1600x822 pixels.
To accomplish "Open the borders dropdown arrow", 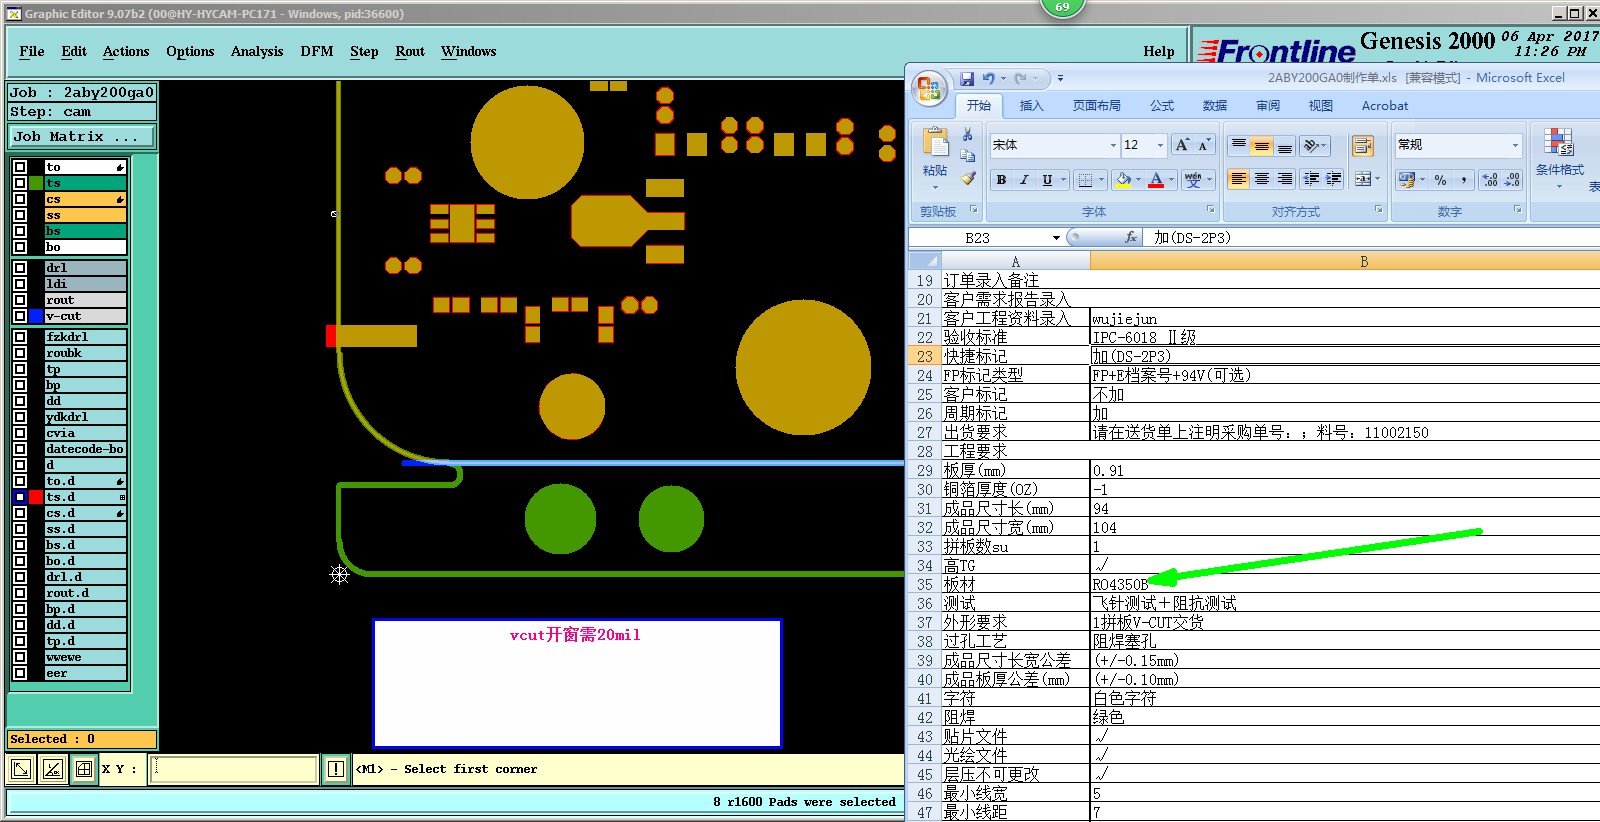I will pyautogui.click(x=1101, y=180).
